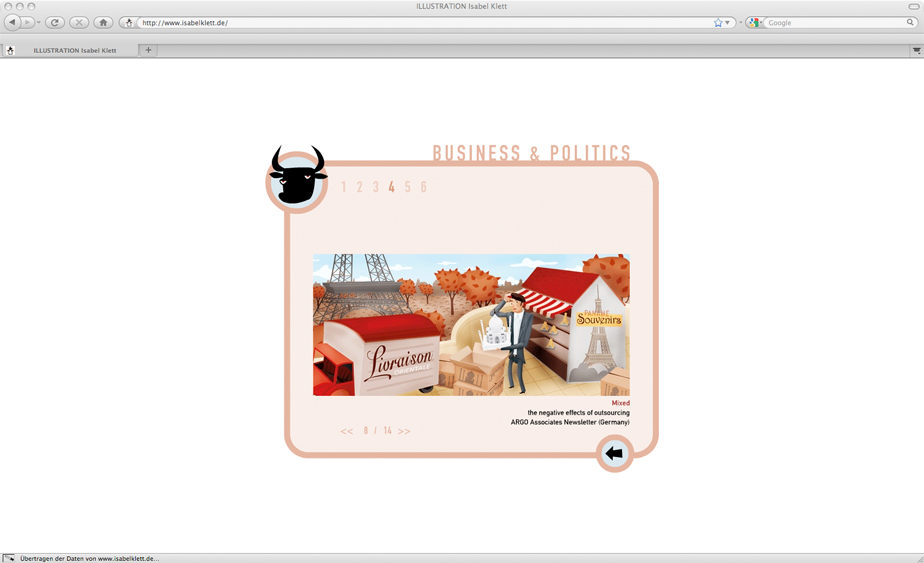Viewport: 924px width, 563px height.
Task: Click the search magnifier icon
Action: point(910,22)
